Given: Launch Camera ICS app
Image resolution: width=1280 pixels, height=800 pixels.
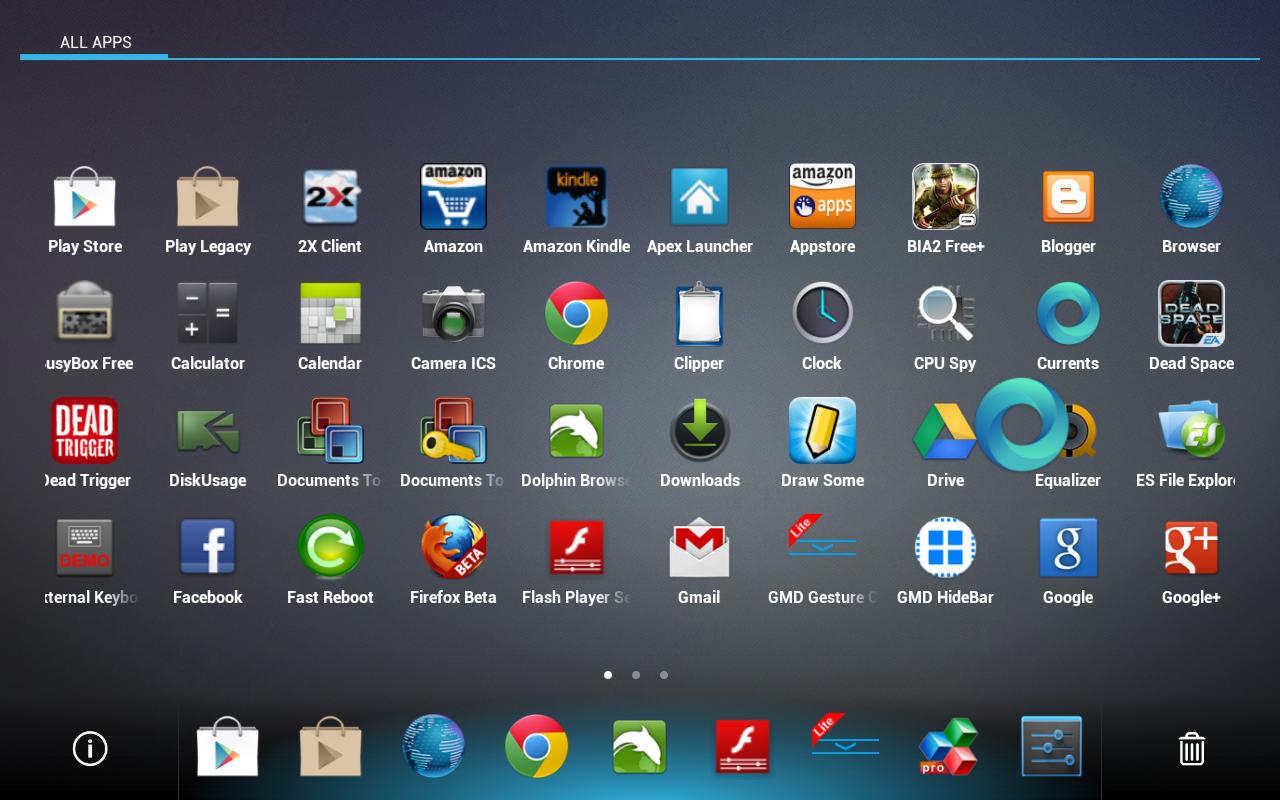Looking at the screenshot, I should [453, 314].
